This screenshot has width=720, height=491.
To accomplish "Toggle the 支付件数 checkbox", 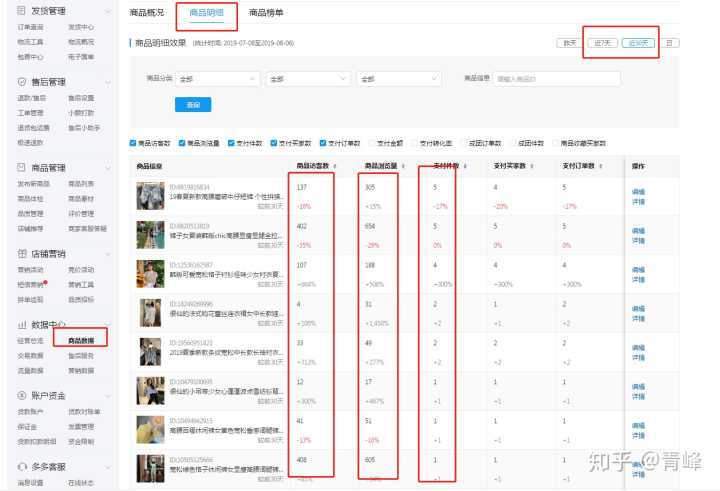I will point(231,142).
